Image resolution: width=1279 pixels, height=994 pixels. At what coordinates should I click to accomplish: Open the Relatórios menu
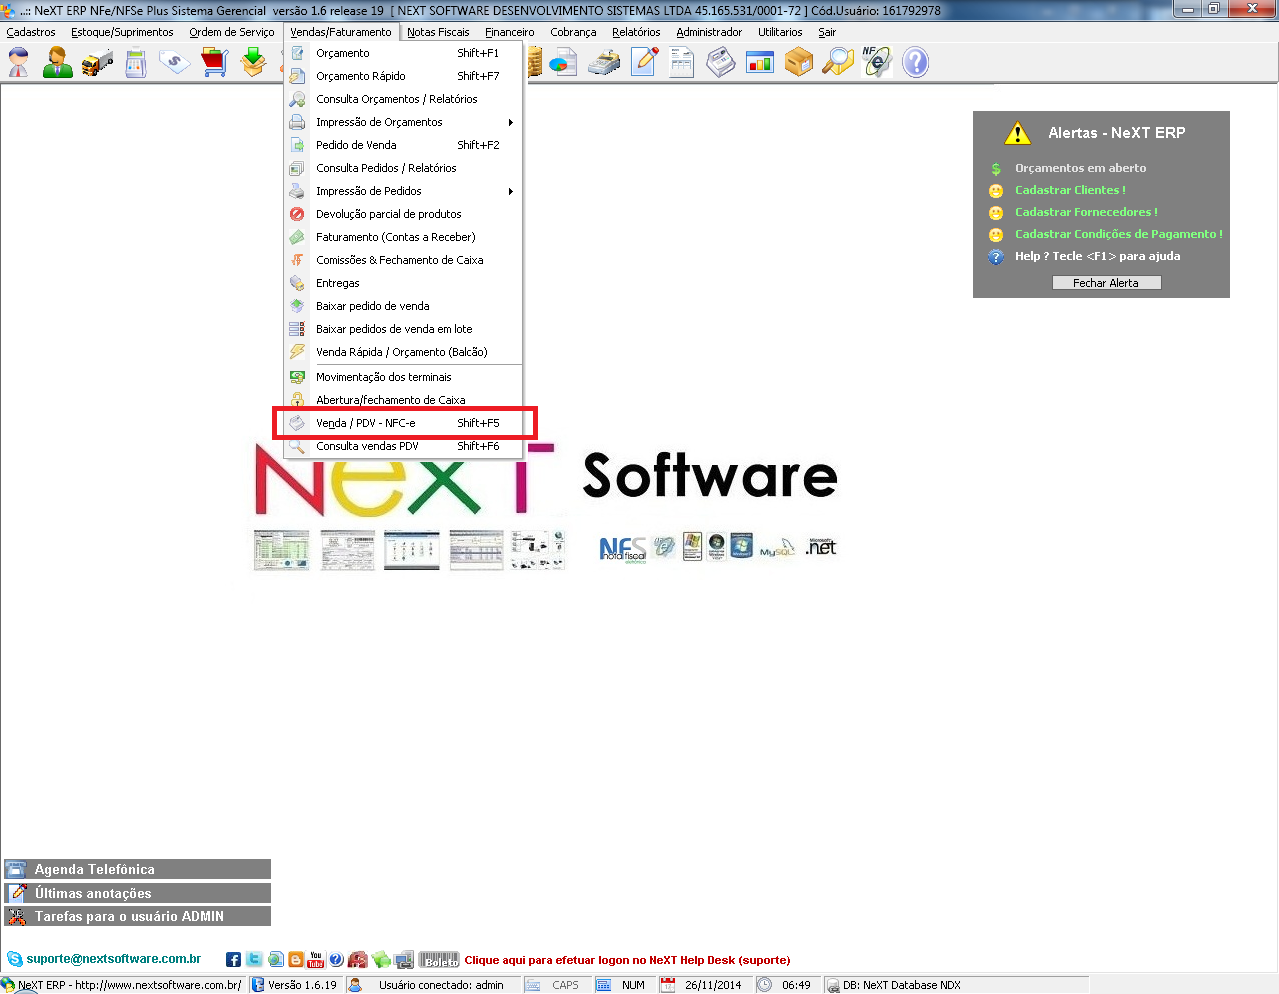pyautogui.click(x=636, y=32)
